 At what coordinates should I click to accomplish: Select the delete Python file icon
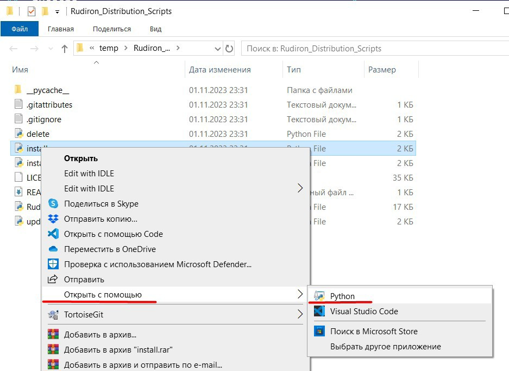(x=19, y=134)
